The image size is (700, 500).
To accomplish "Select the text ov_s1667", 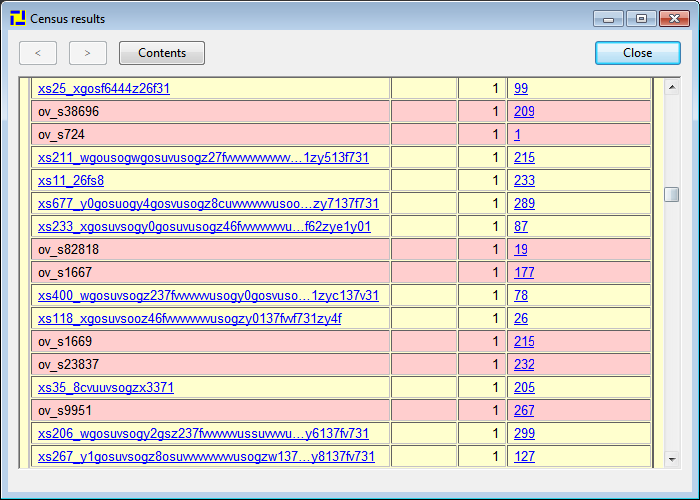I will coord(65,272).
